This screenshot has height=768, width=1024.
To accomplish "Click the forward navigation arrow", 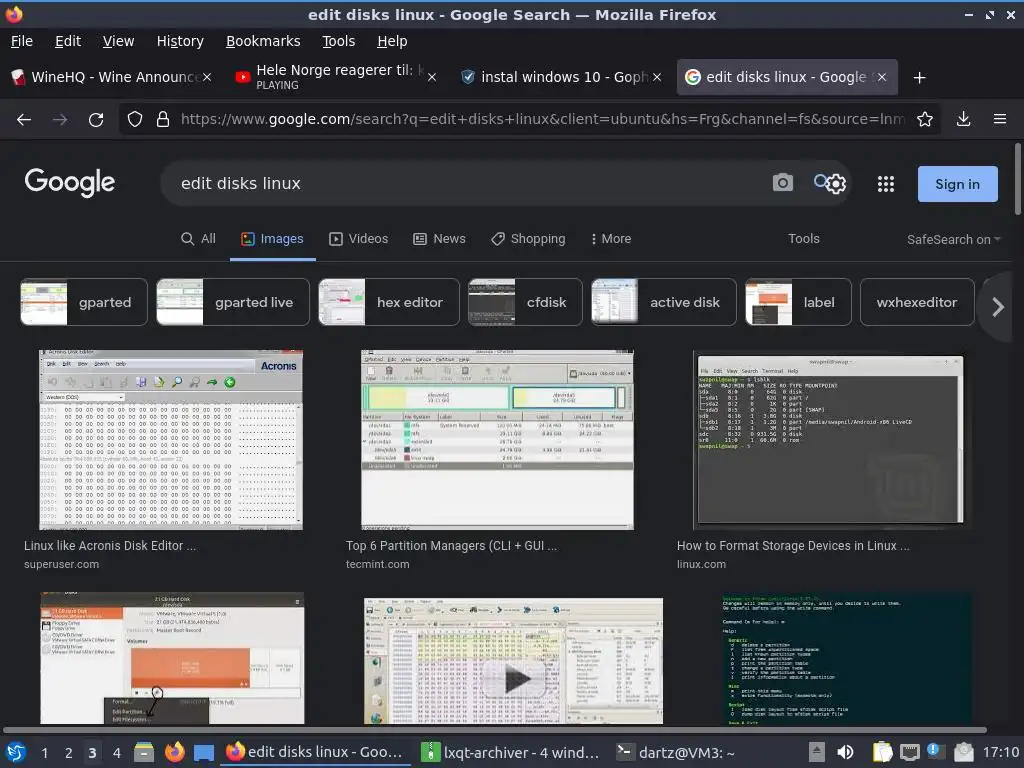I will (60, 120).
